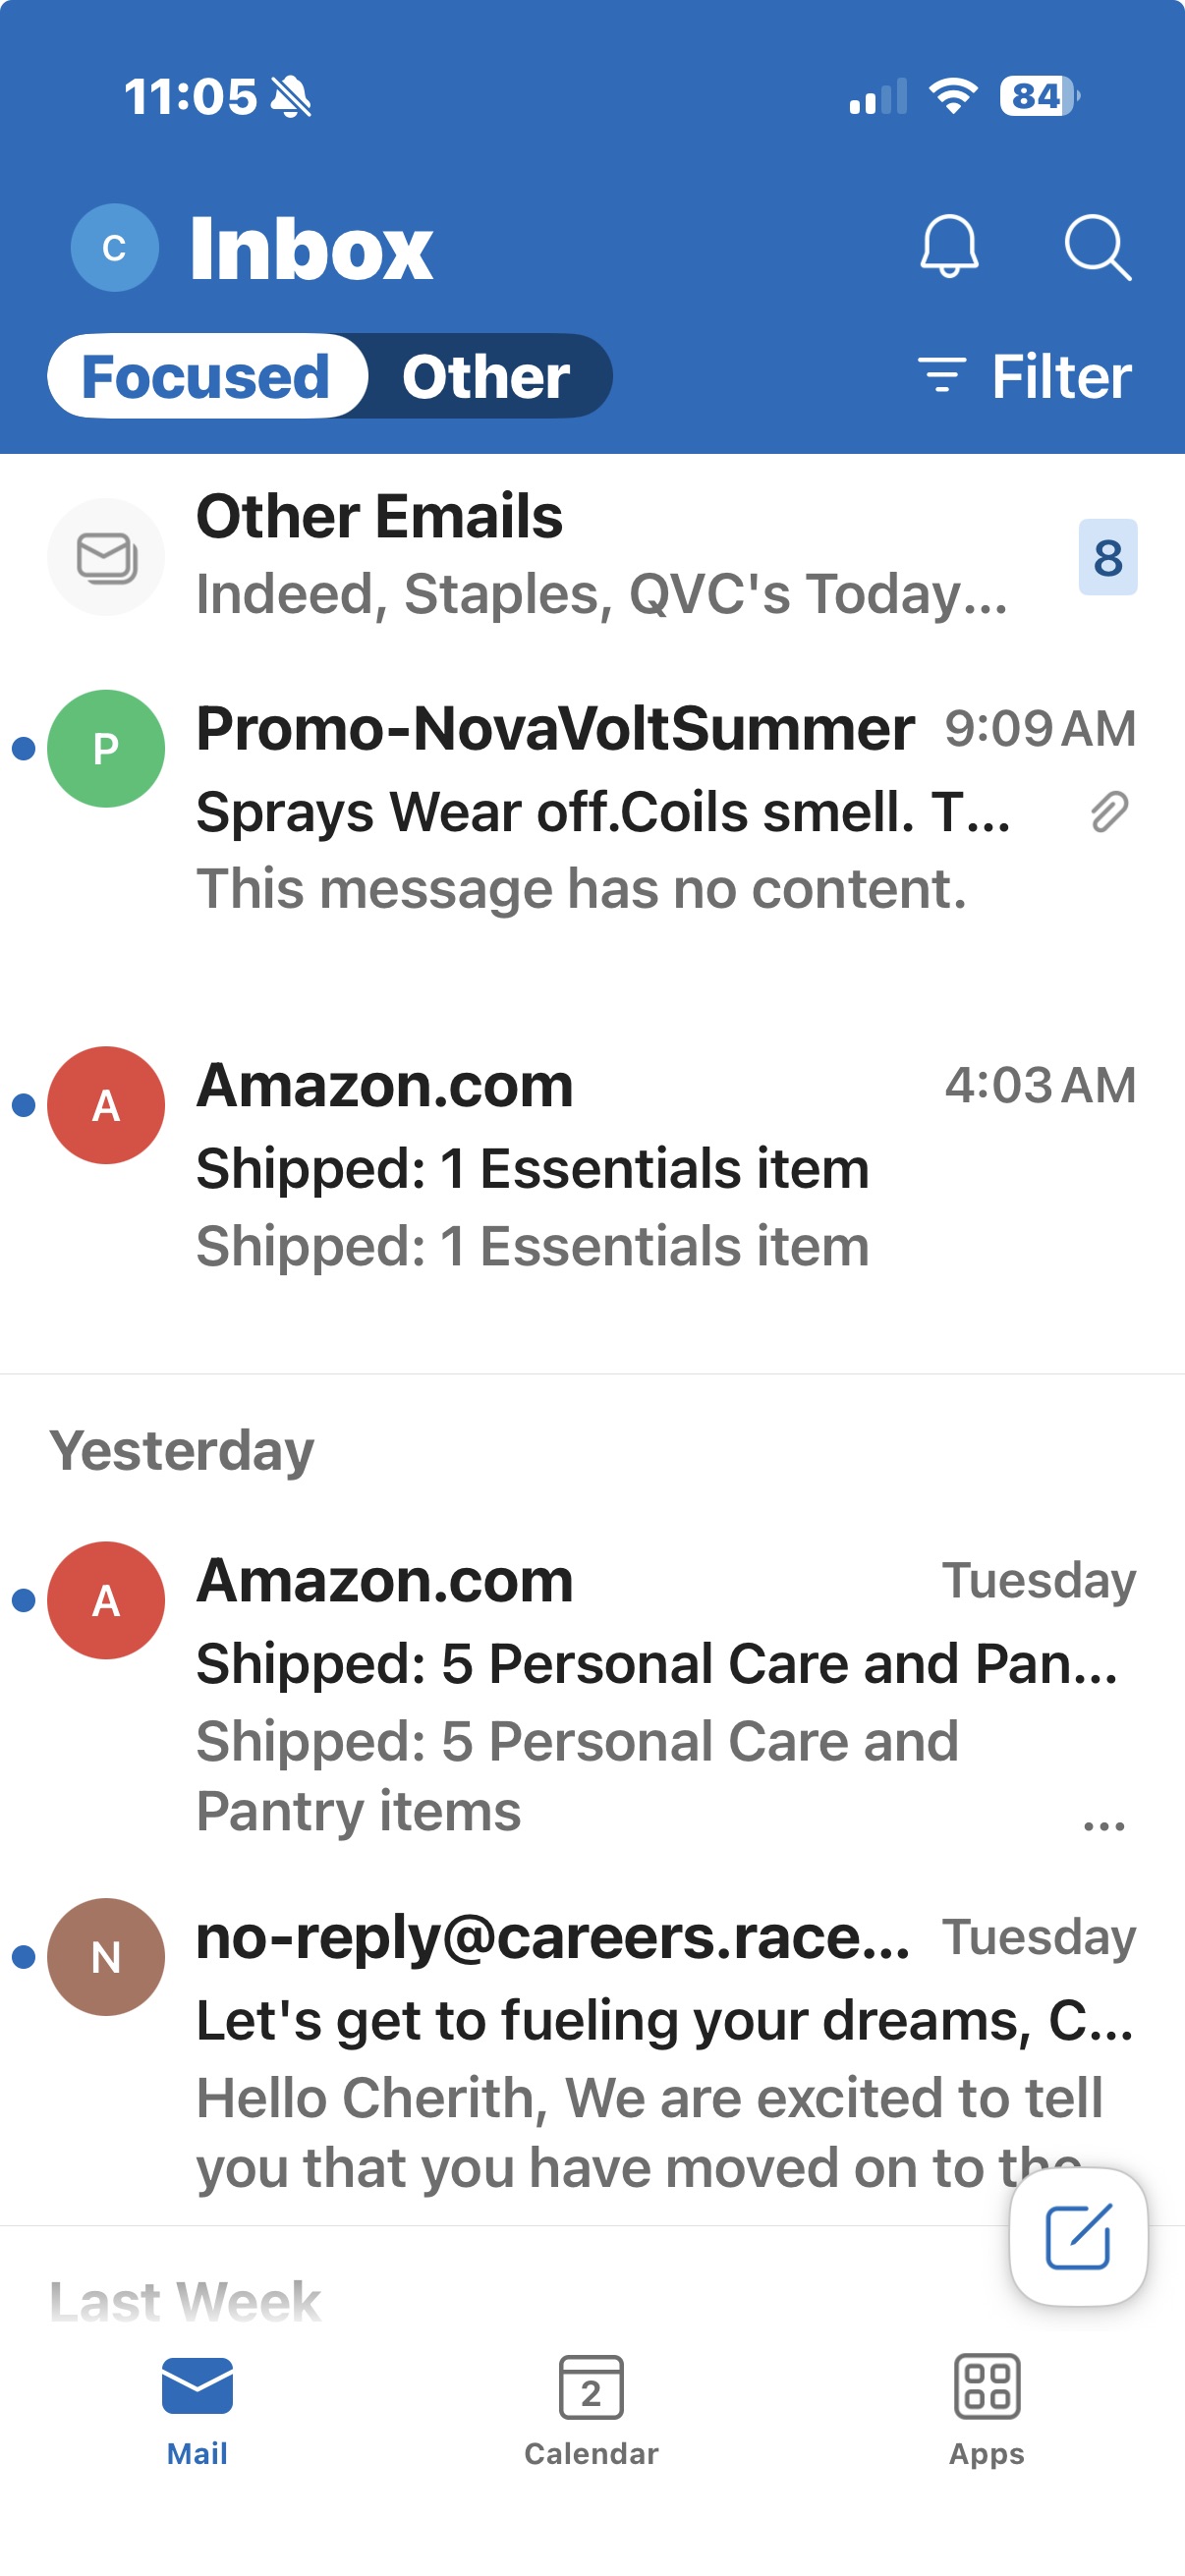Image resolution: width=1185 pixels, height=2576 pixels.
Task: Open the Promo-NovaVoltSummer email
Action: click(592, 808)
